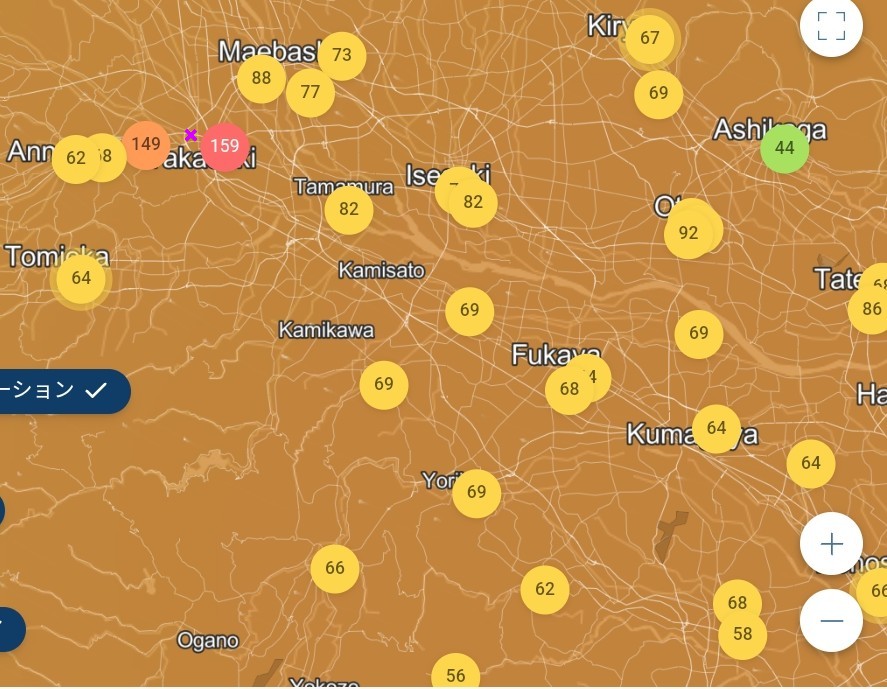This screenshot has height=689, width=887.
Task: Open the 92 marker near Ota
Action: (688, 234)
